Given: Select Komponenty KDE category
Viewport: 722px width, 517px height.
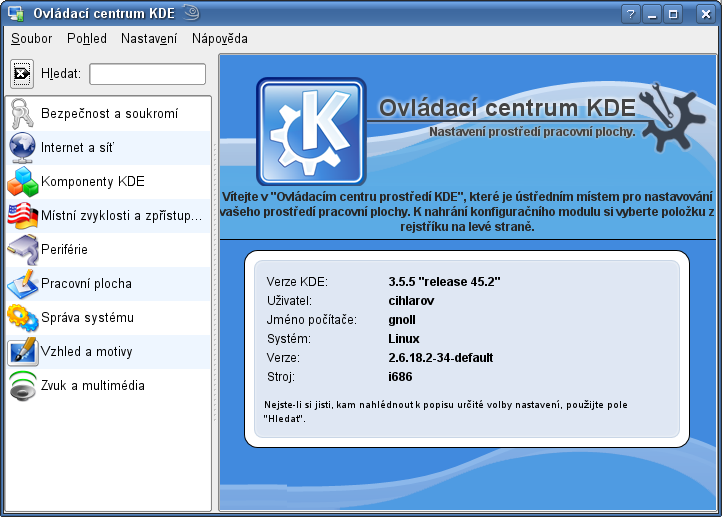Looking at the screenshot, I should [108, 181].
